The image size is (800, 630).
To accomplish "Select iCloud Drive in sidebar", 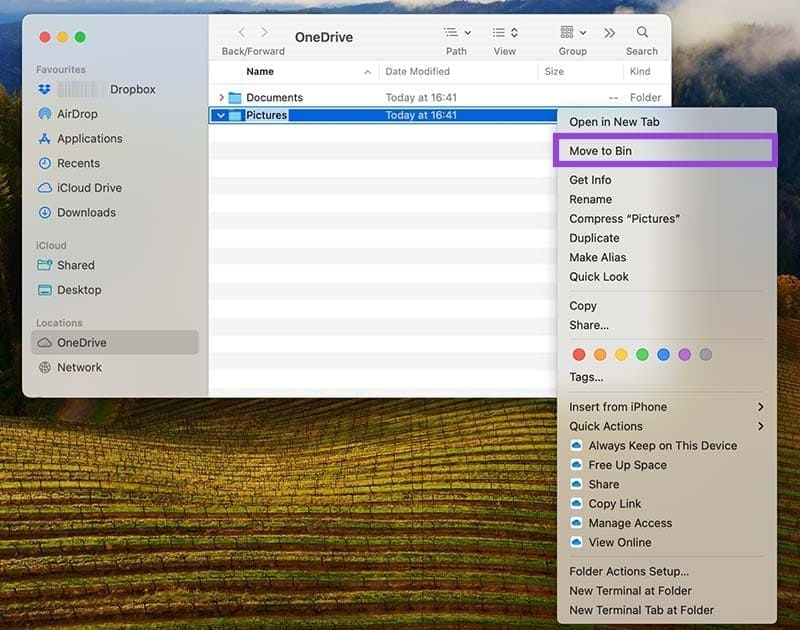I will tap(89, 188).
